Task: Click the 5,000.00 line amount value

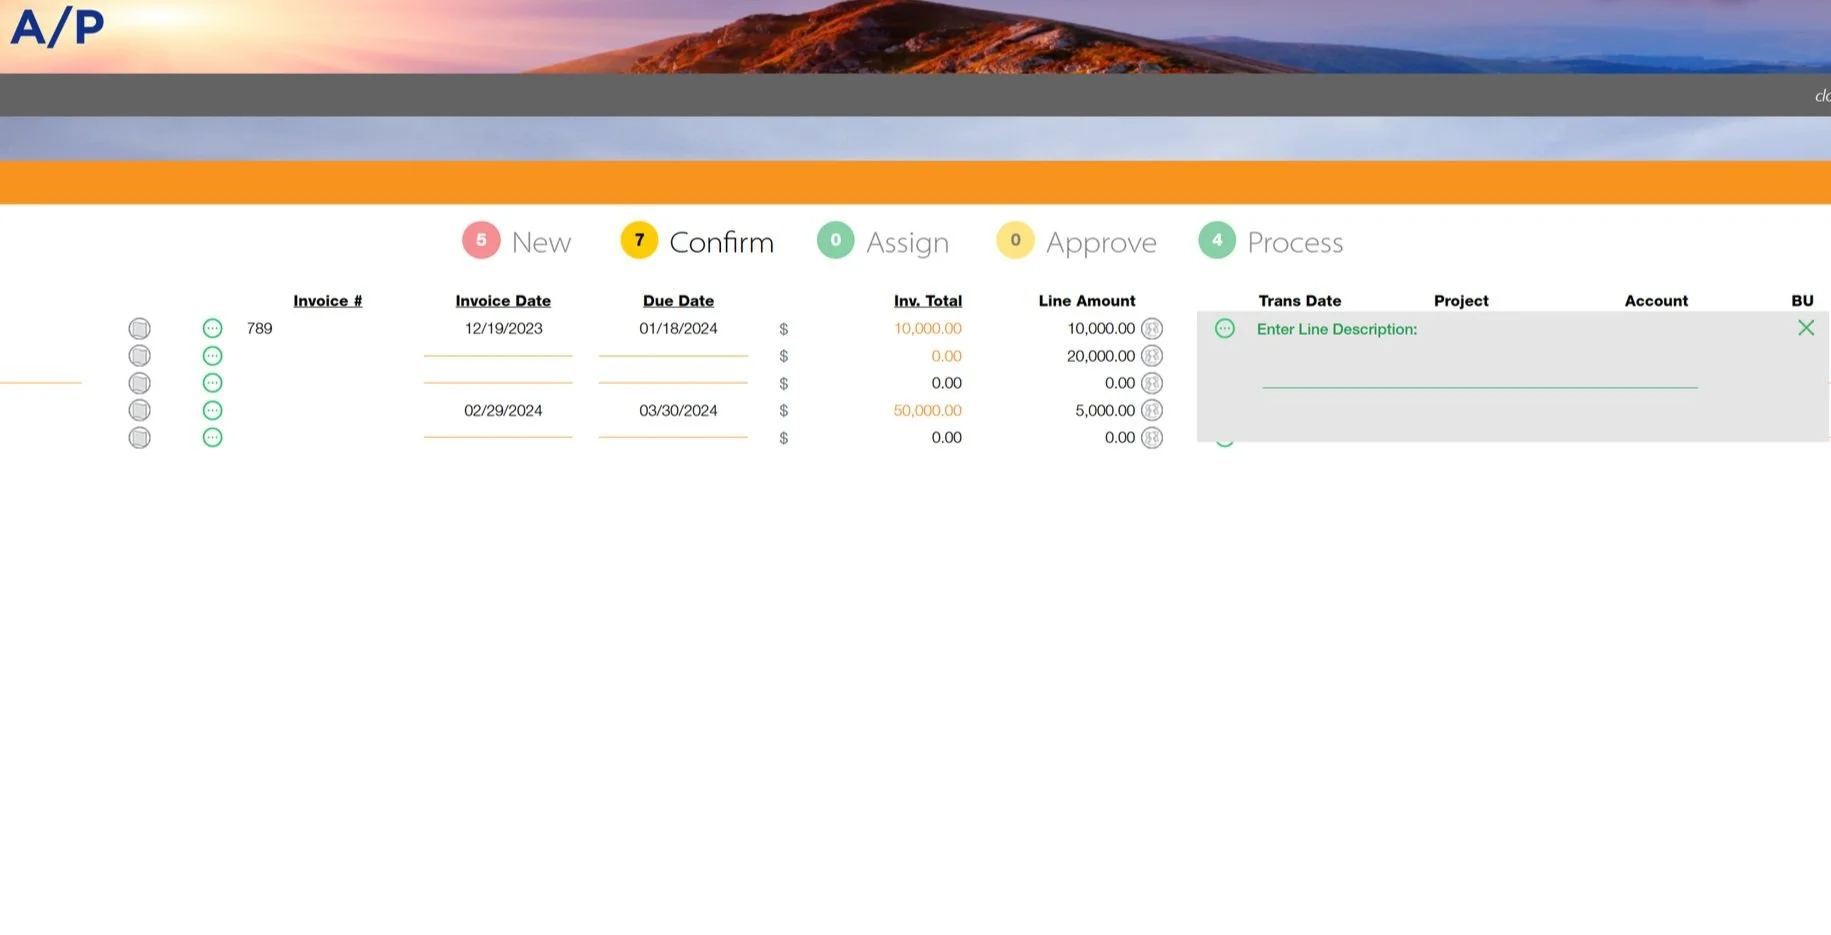Action: [x=1105, y=410]
